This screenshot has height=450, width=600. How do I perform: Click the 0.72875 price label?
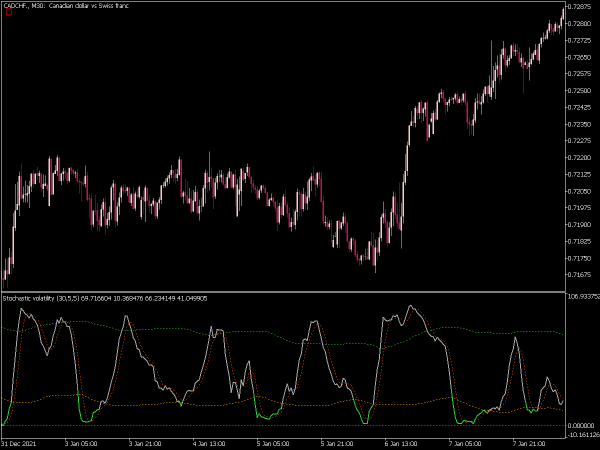tap(579, 7)
